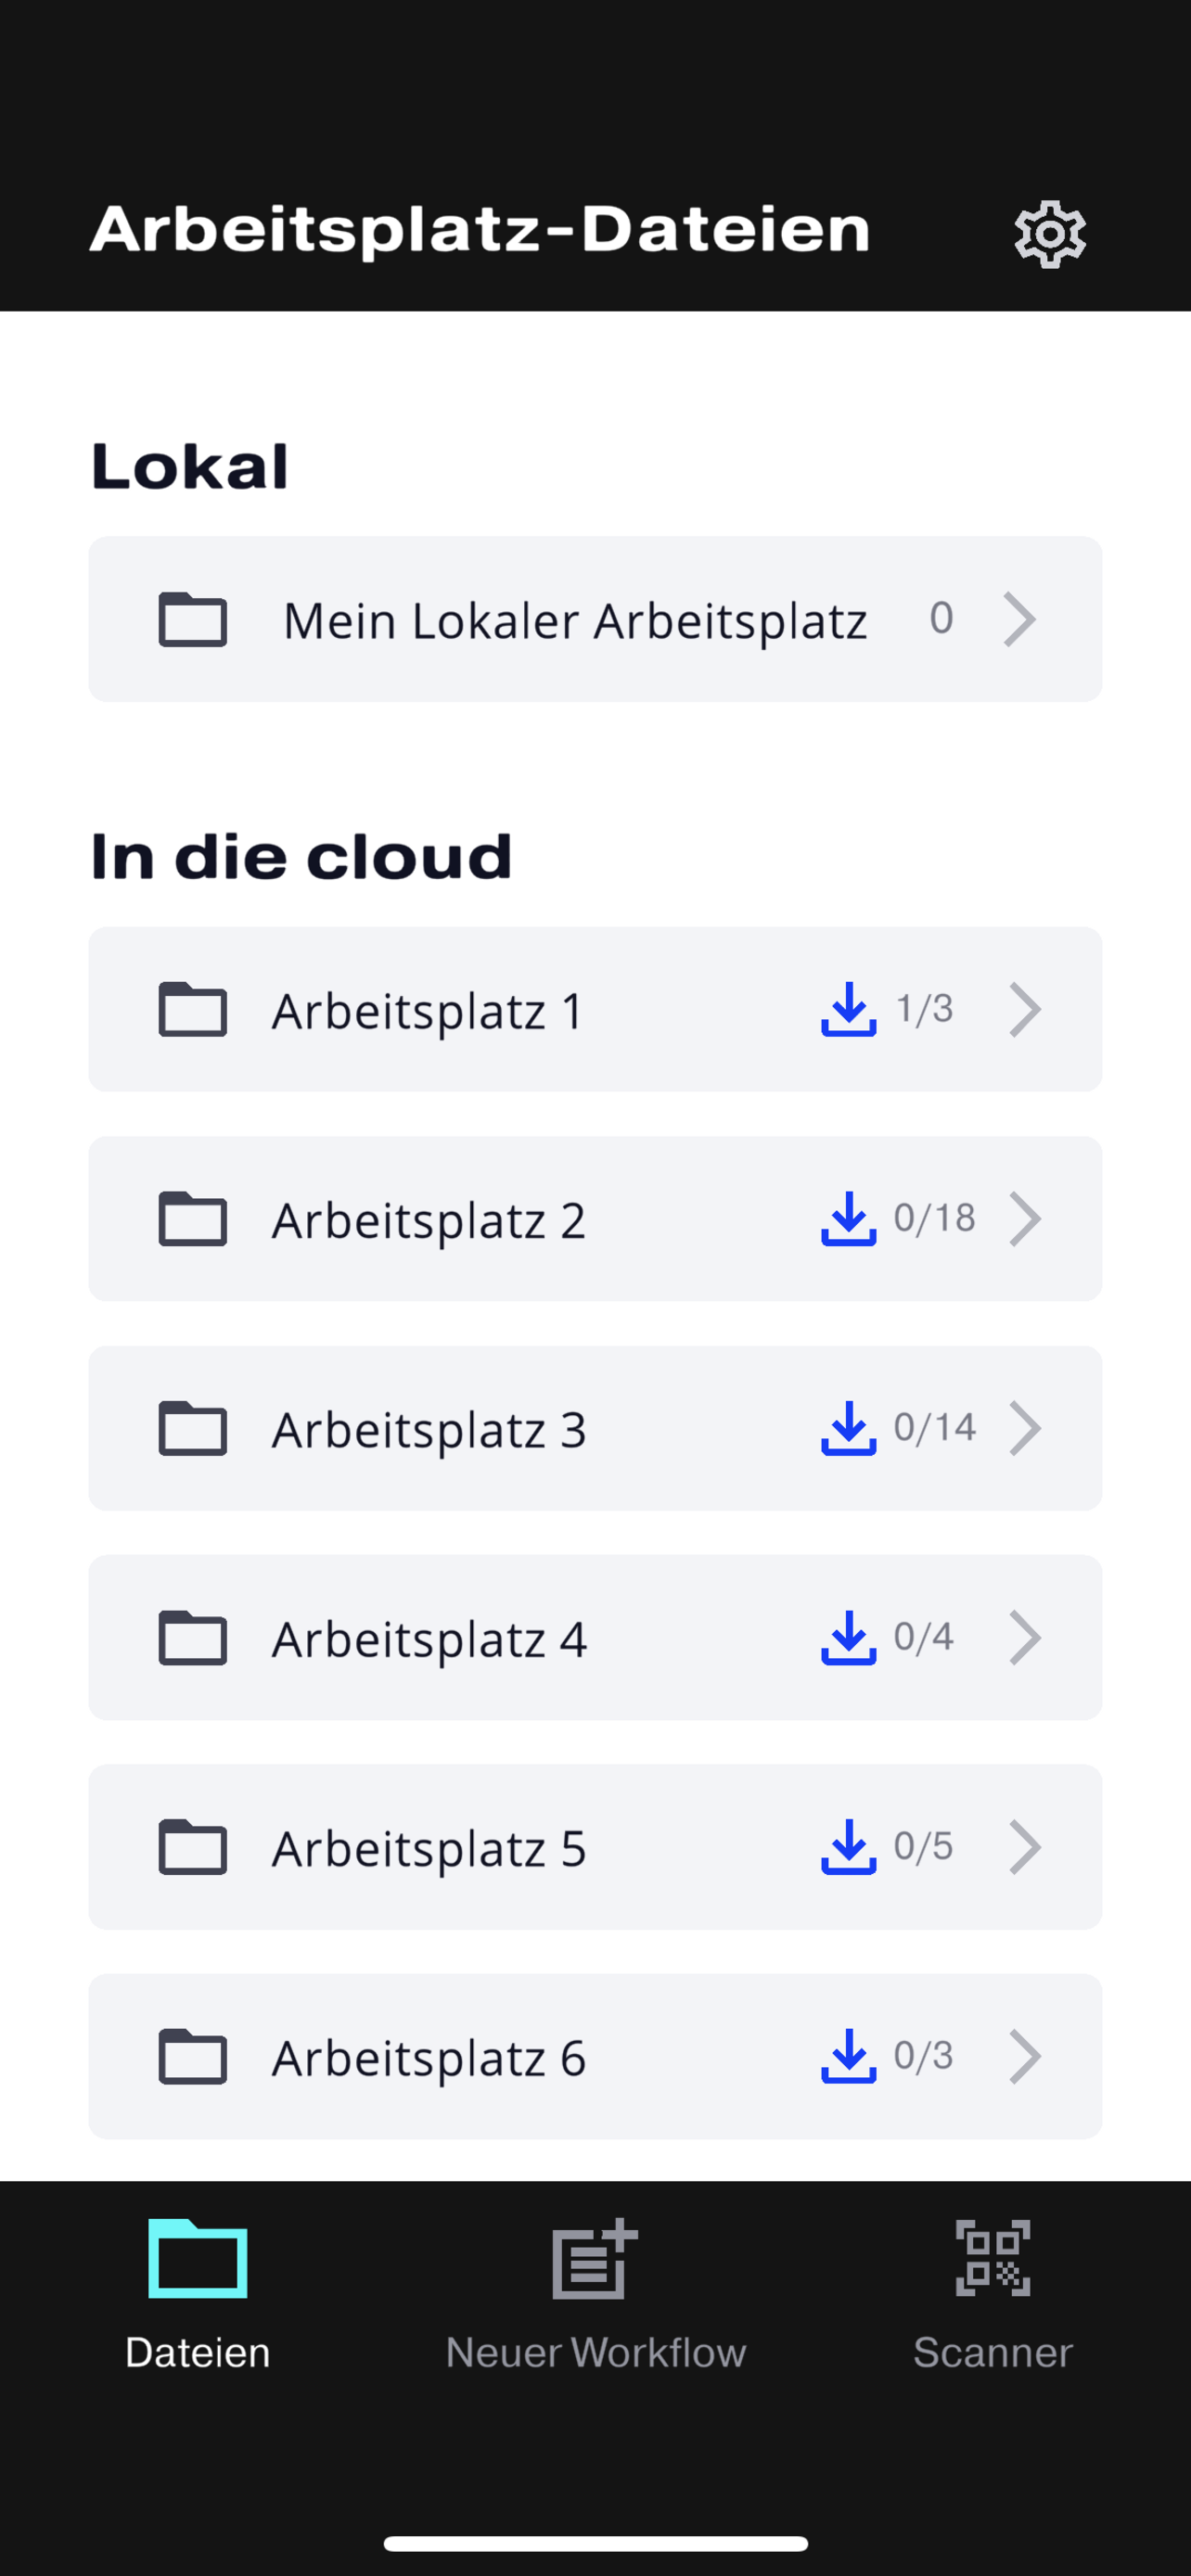Download Arbeitsplatz 6 cloud files
1191x2576 pixels.
(848, 2056)
